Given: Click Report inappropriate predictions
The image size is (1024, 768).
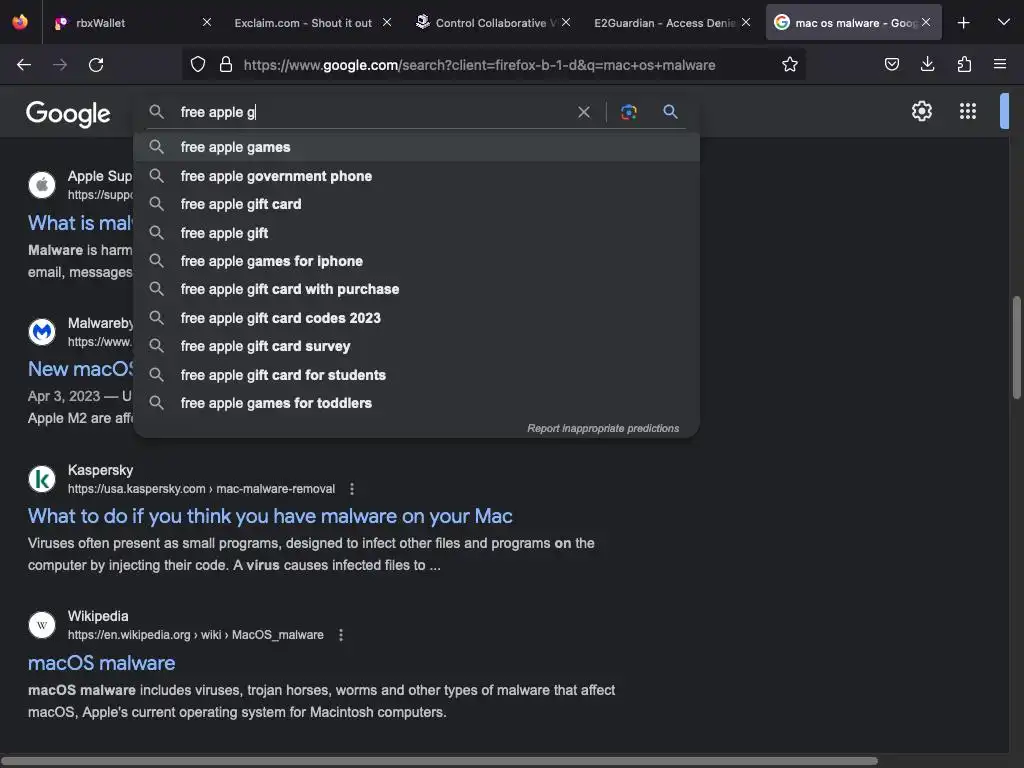Looking at the screenshot, I should click(x=603, y=428).
